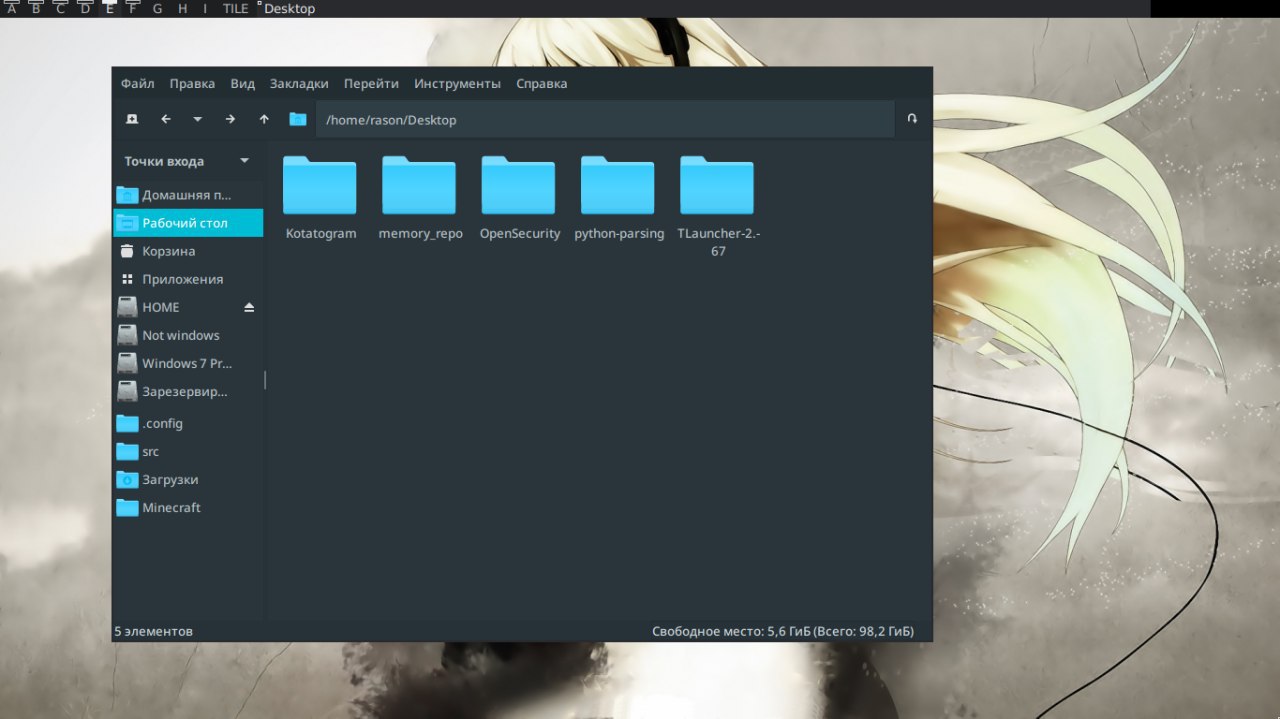The width and height of the screenshot is (1280, 719).
Task: Open the Перейти menu
Action: [x=371, y=84]
